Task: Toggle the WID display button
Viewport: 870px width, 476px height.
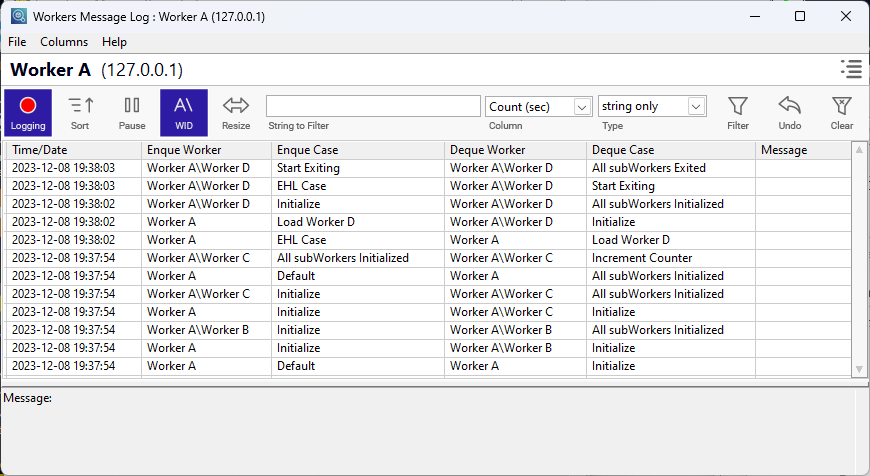Action: click(x=184, y=112)
